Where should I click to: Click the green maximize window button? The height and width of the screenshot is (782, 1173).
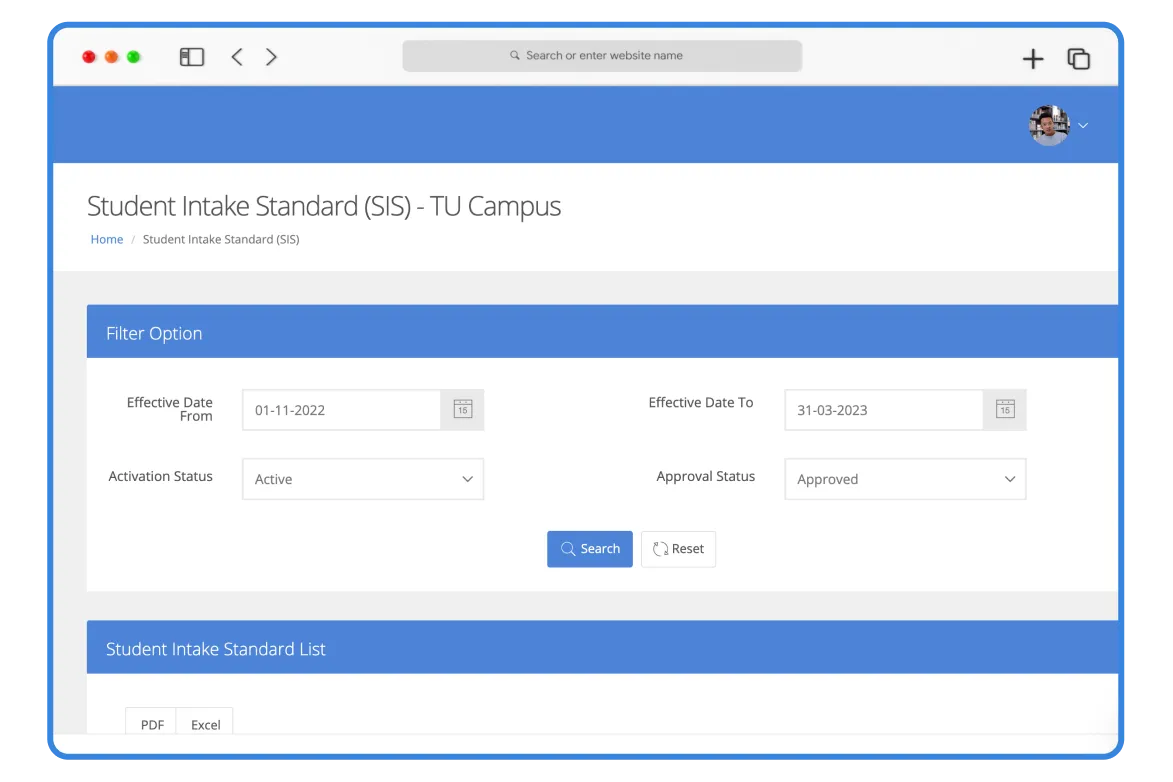click(x=134, y=57)
